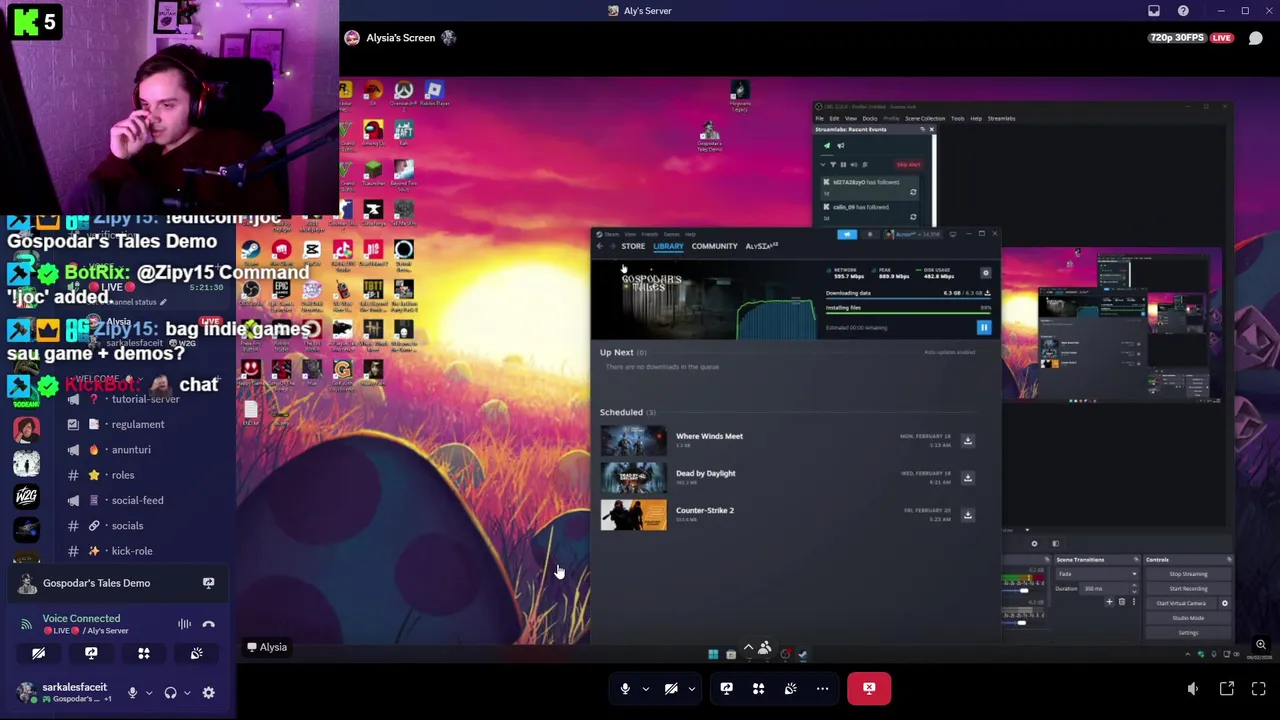The width and height of the screenshot is (1280, 720).
Task: Stop watching stream with red button
Action: [869, 688]
